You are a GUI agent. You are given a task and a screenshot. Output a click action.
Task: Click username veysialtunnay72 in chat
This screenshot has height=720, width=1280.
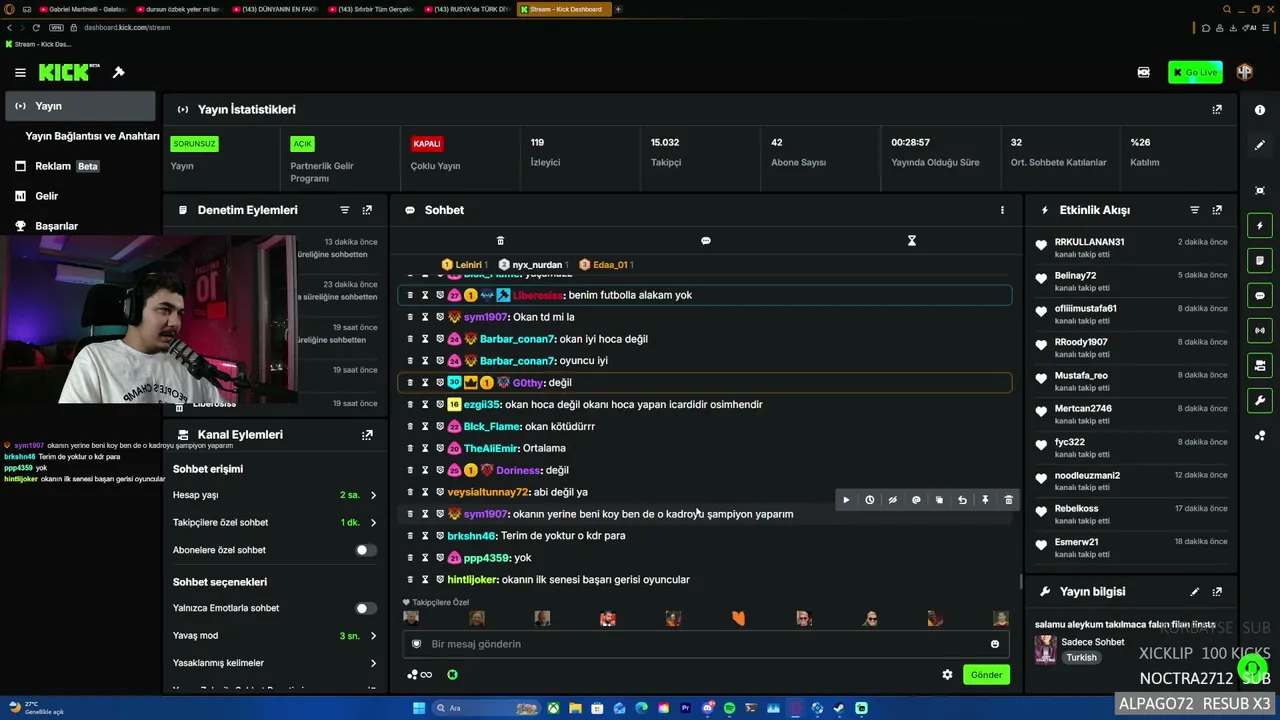[488, 492]
